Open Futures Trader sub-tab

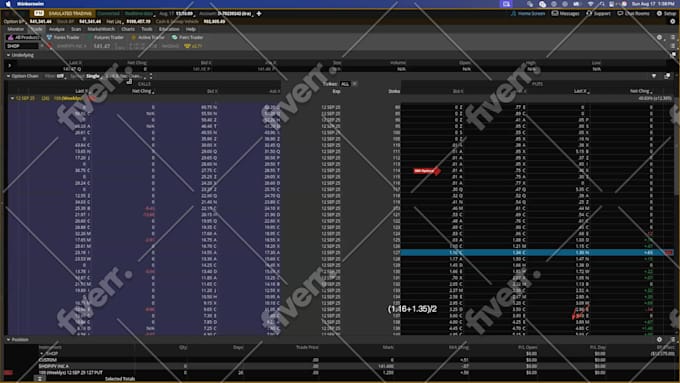click(105, 37)
